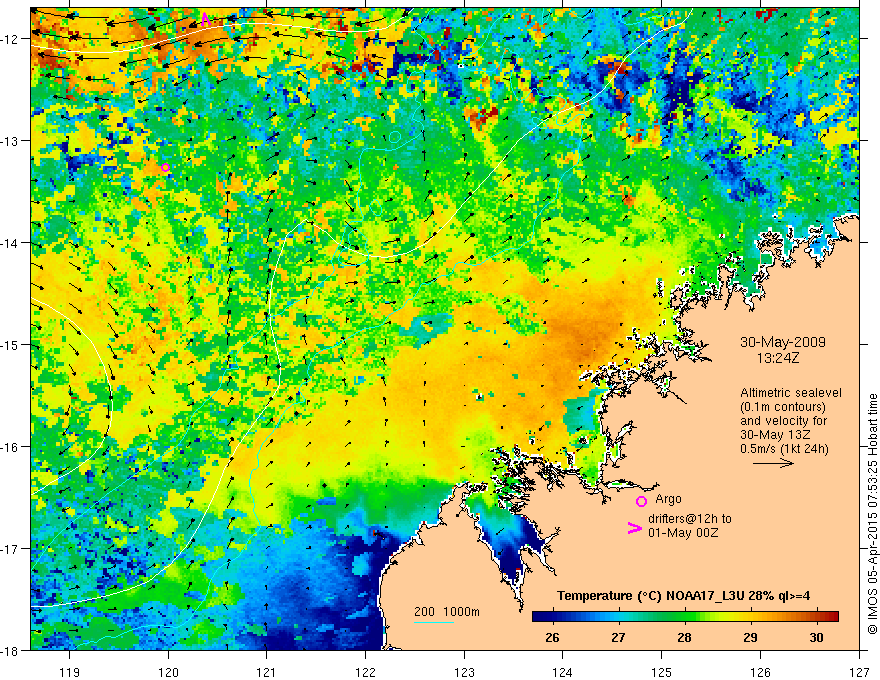This screenshot has width=880, height=680.
Task: Click the 0.5m/s velocity scale arrow
Action: point(773,463)
